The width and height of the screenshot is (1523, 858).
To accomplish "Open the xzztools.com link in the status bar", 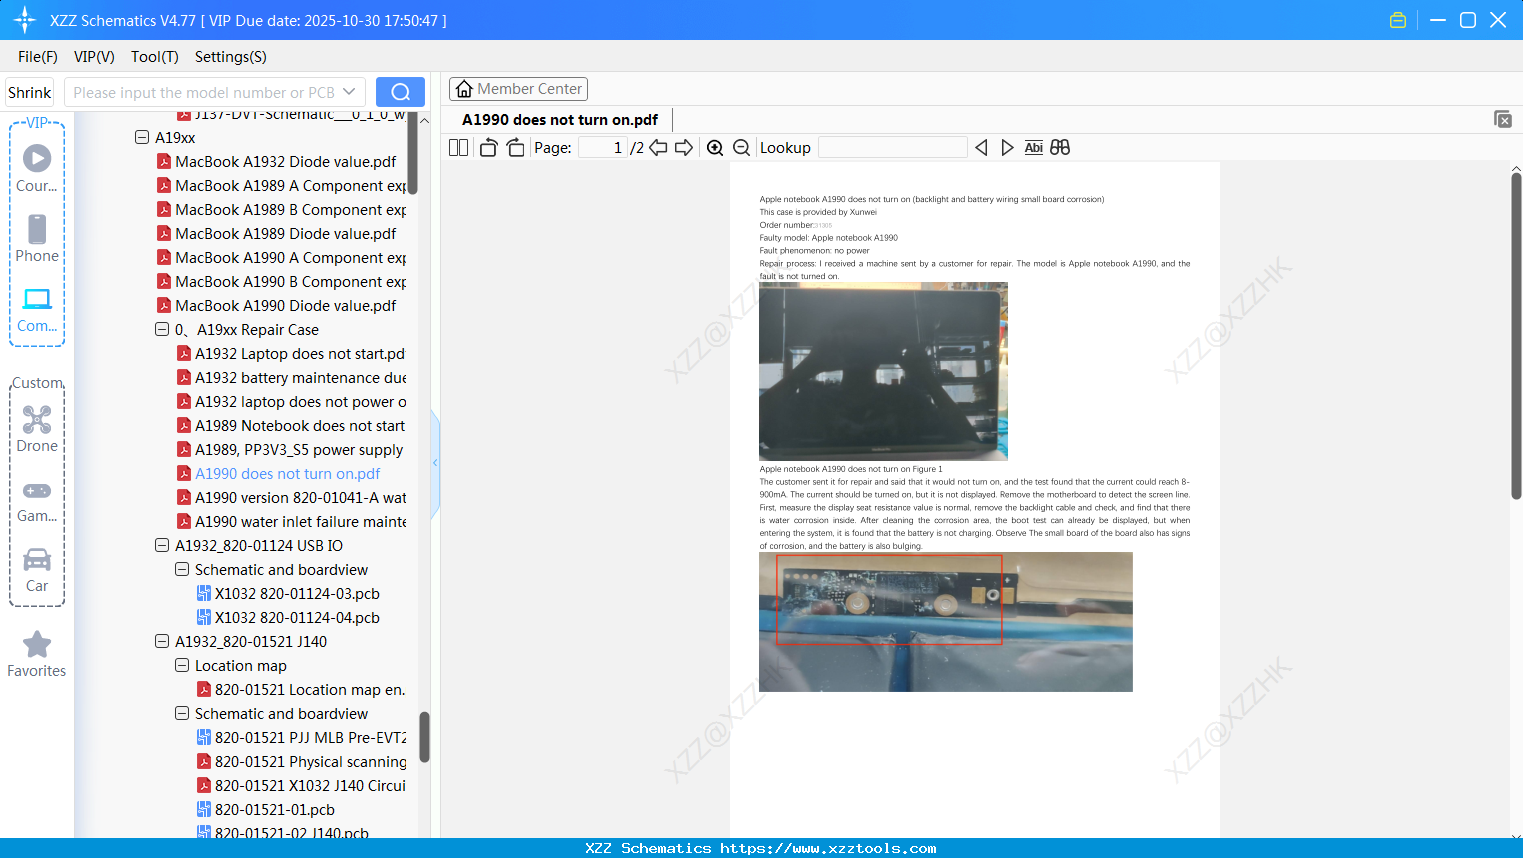I will [x=828, y=848].
